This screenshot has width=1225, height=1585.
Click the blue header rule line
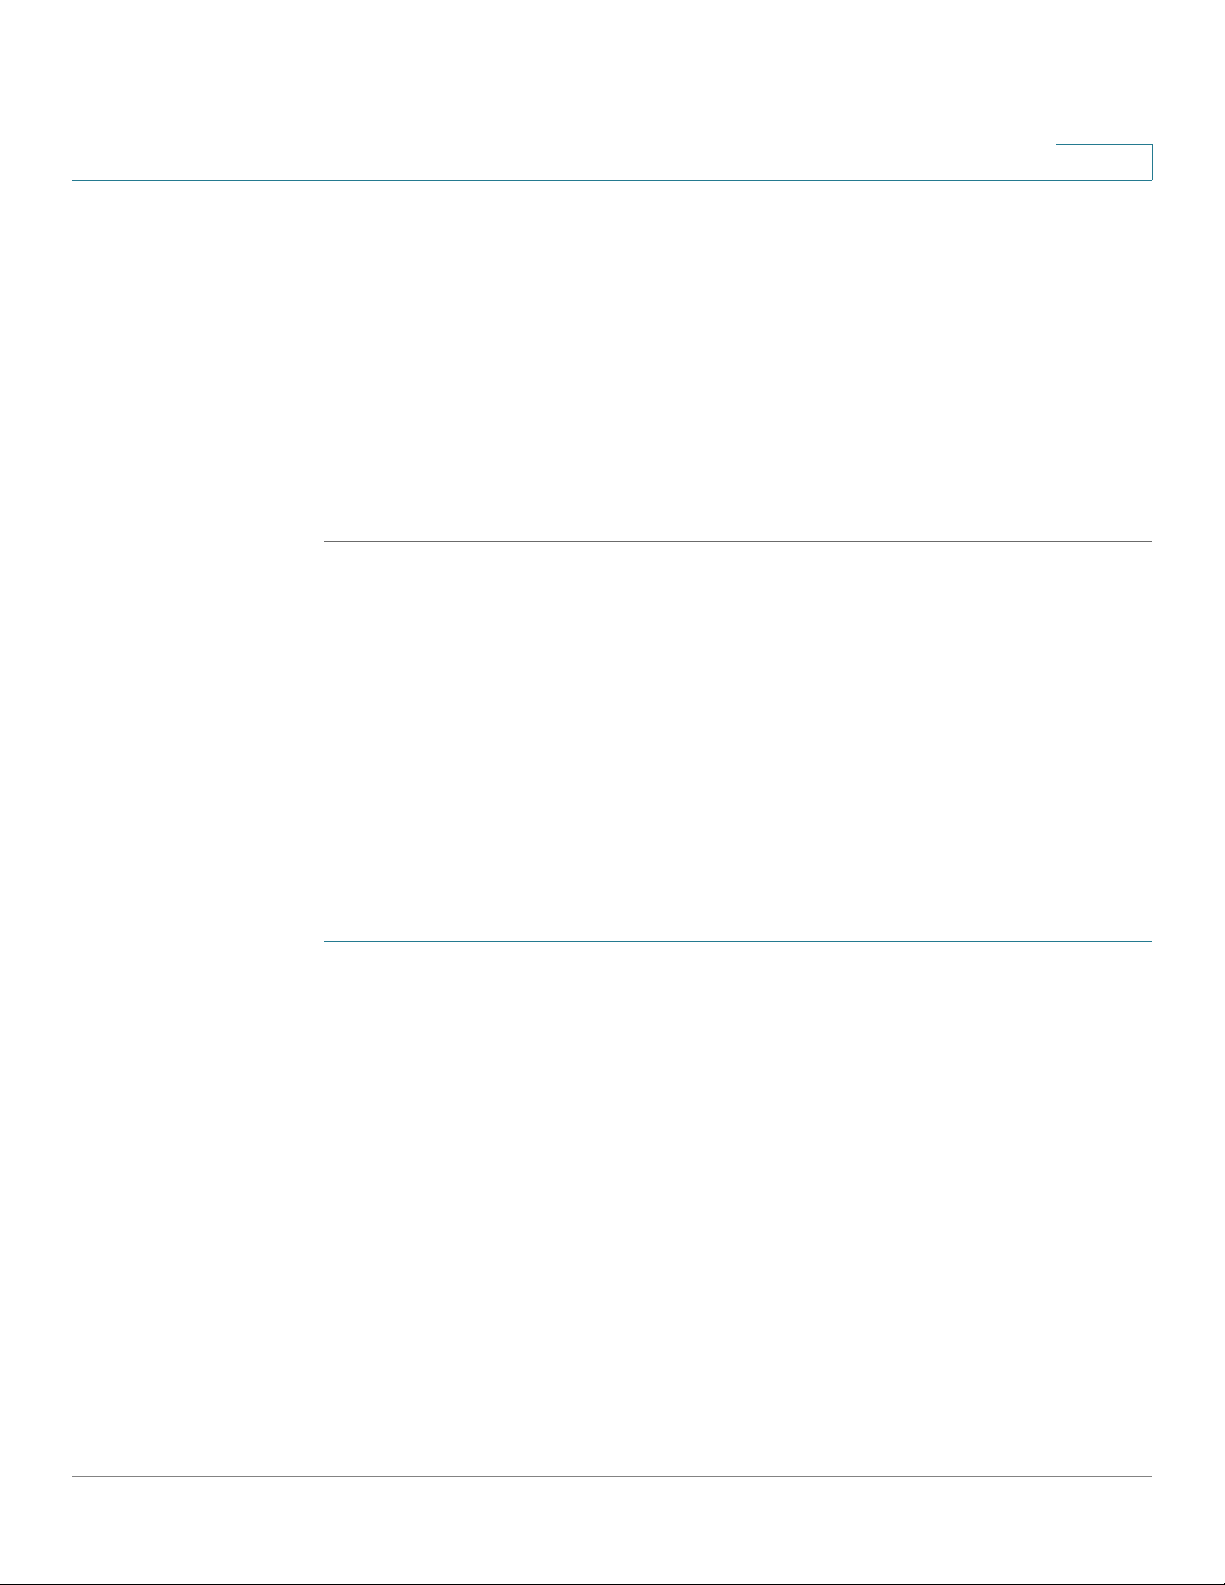click(x=612, y=180)
